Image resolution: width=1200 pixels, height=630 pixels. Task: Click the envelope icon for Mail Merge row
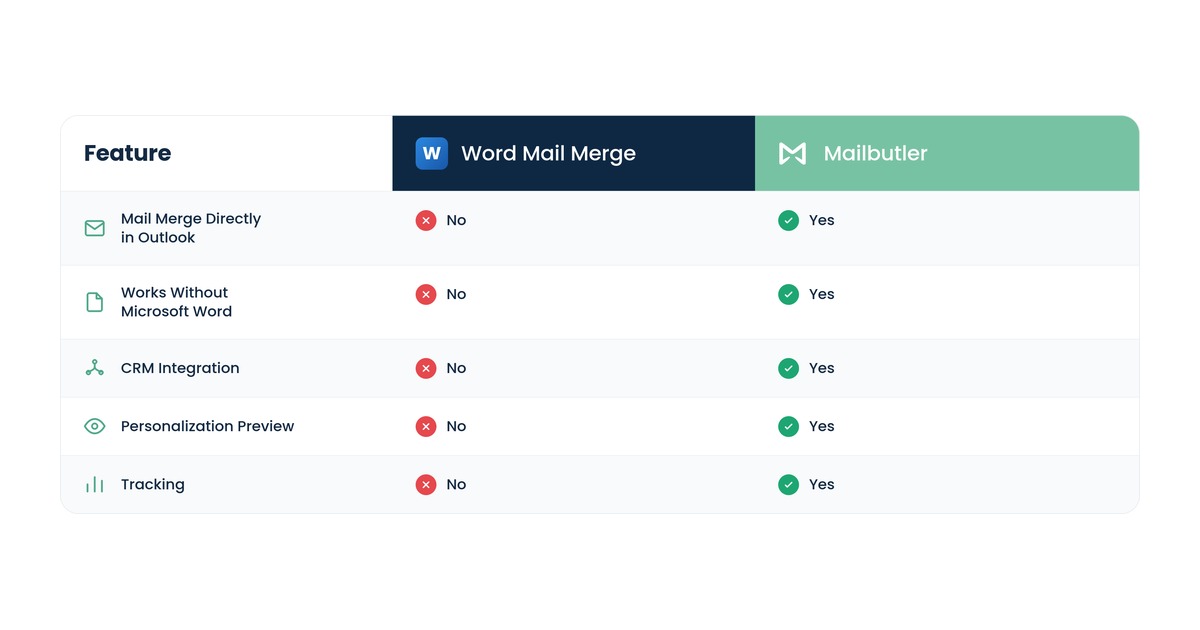95,228
